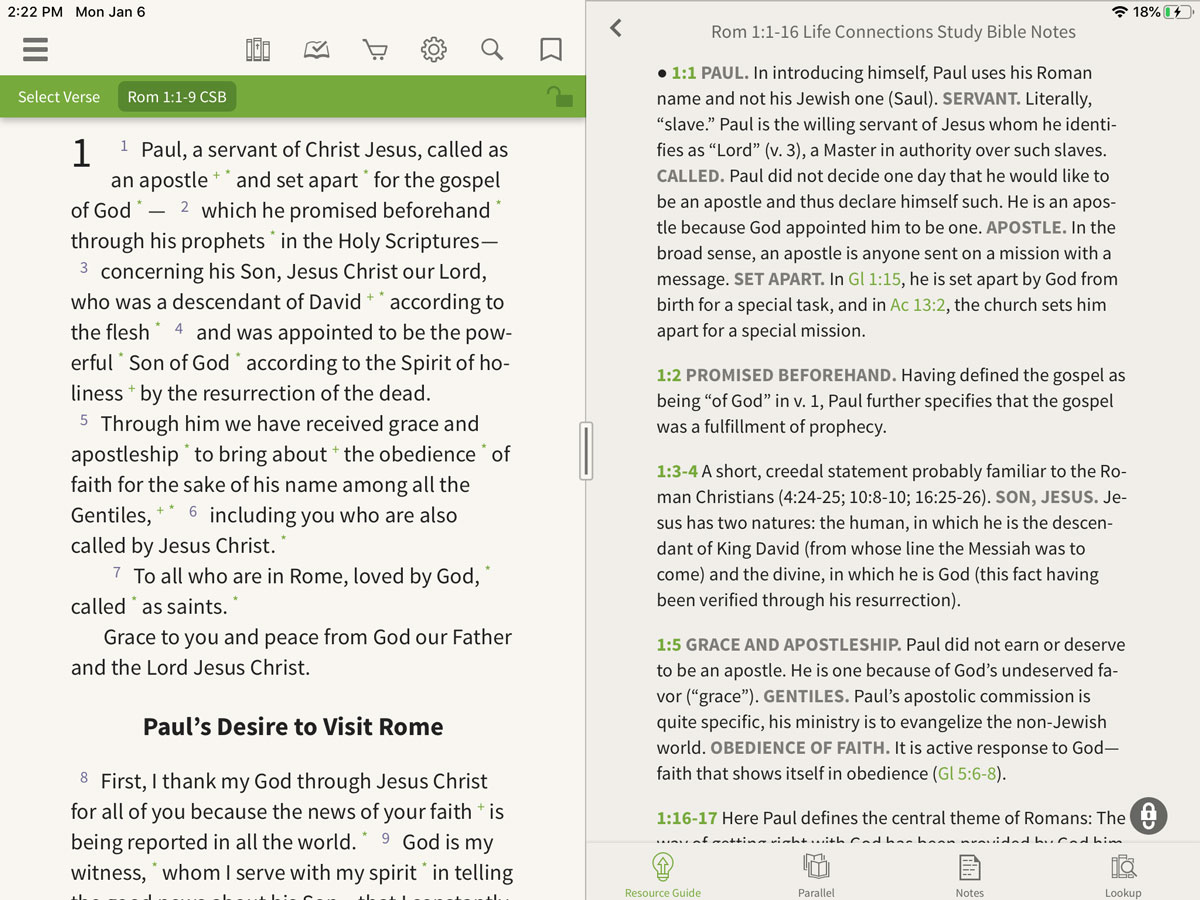Tap the footnote marker after 'prophets'

click(273, 234)
